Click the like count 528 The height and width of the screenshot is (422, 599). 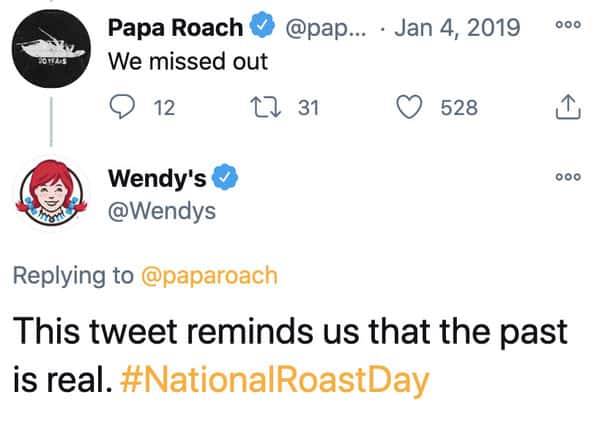pyautogui.click(x=459, y=107)
